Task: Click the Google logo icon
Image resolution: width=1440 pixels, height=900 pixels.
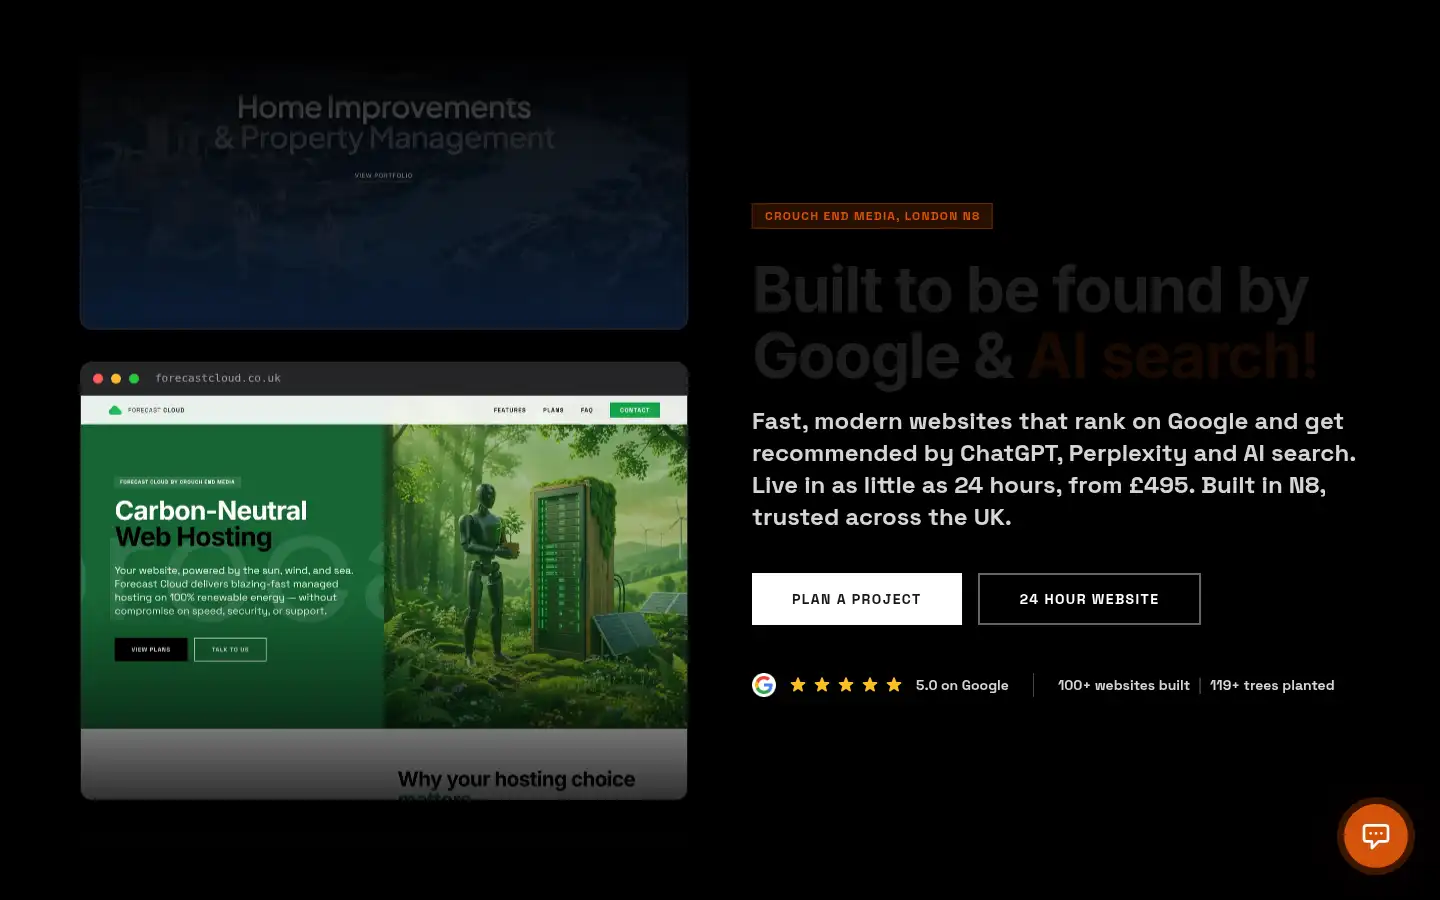Action: pyautogui.click(x=764, y=685)
